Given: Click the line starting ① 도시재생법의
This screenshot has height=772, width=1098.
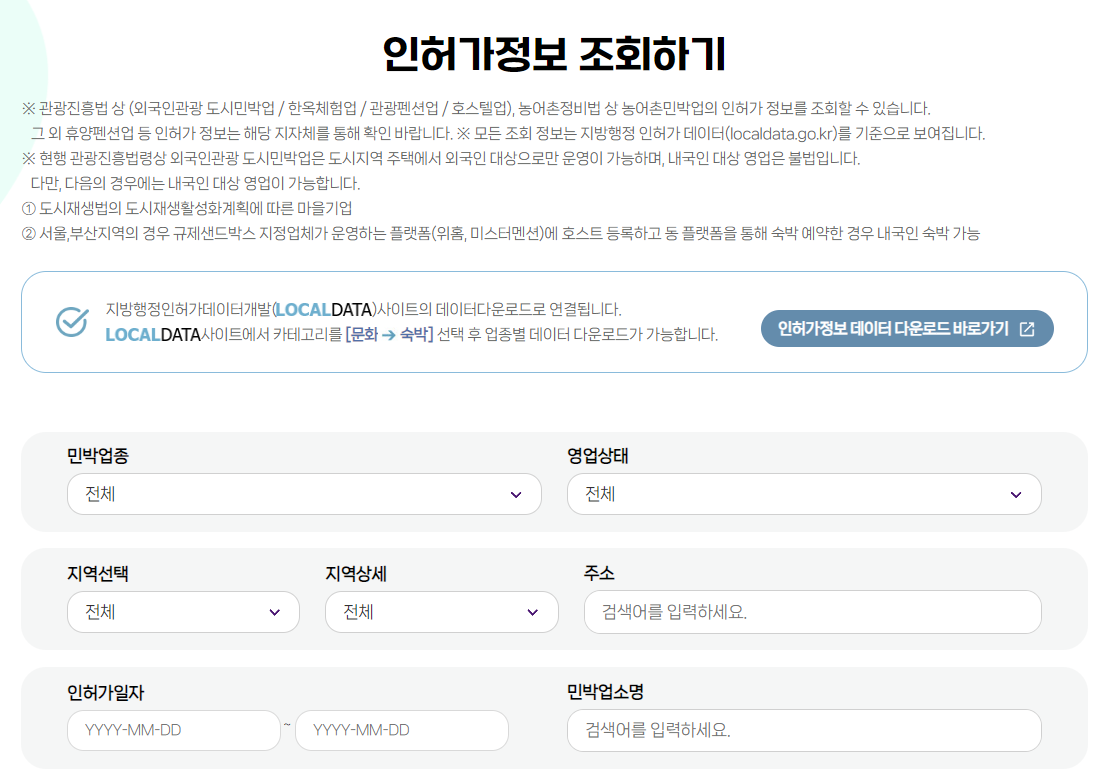Looking at the screenshot, I should point(187,208).
